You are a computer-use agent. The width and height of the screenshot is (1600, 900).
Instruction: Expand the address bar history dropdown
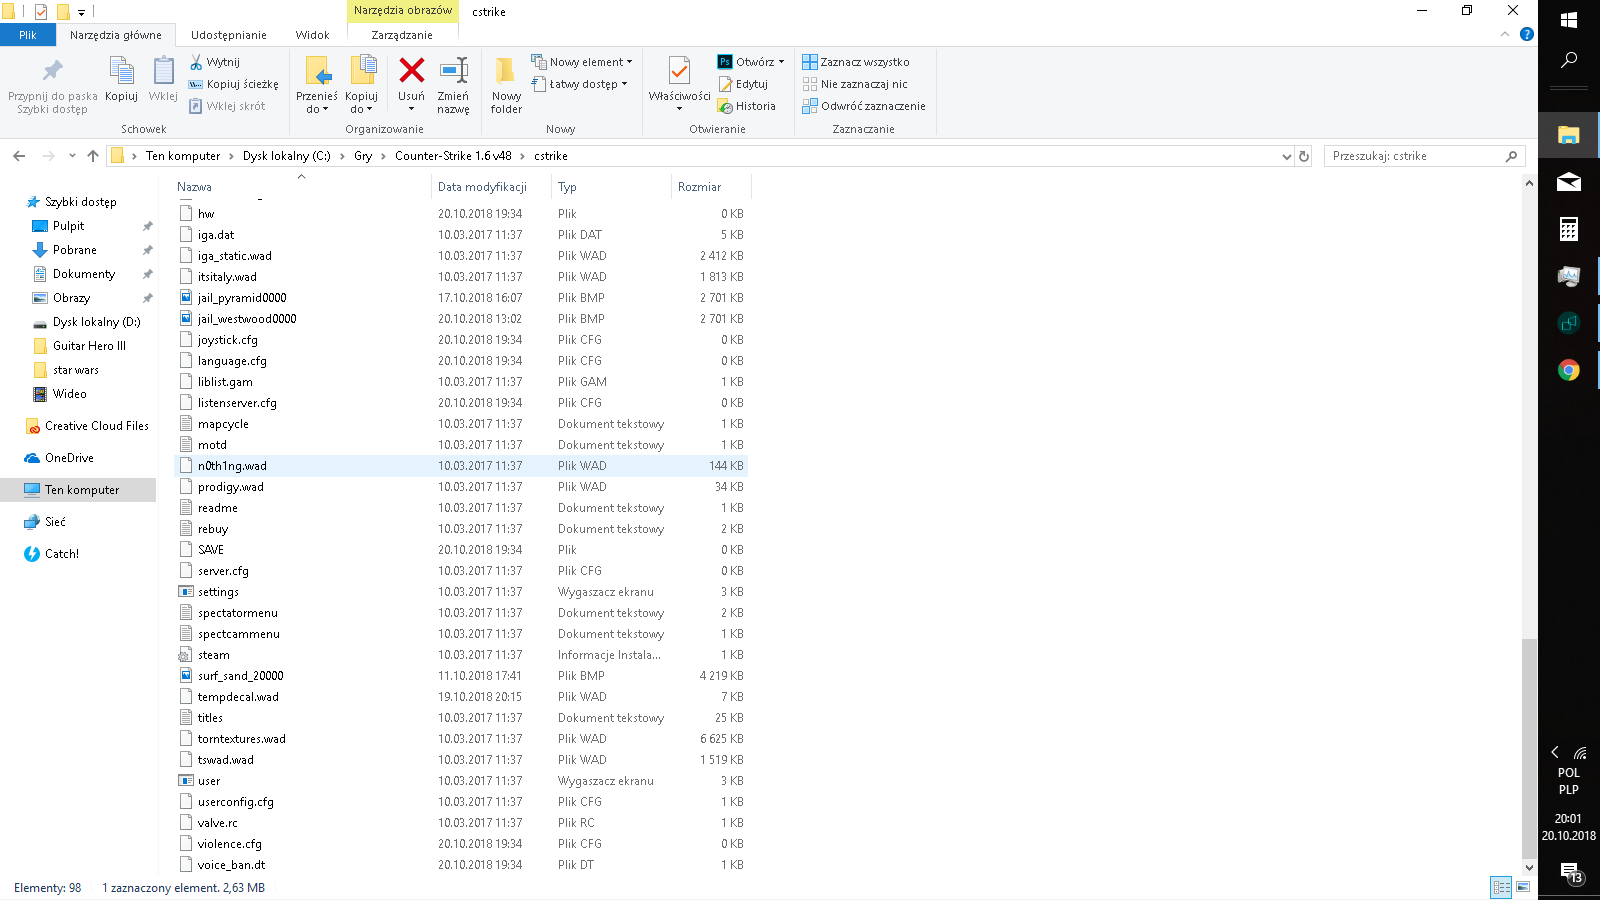(1286, 156)
